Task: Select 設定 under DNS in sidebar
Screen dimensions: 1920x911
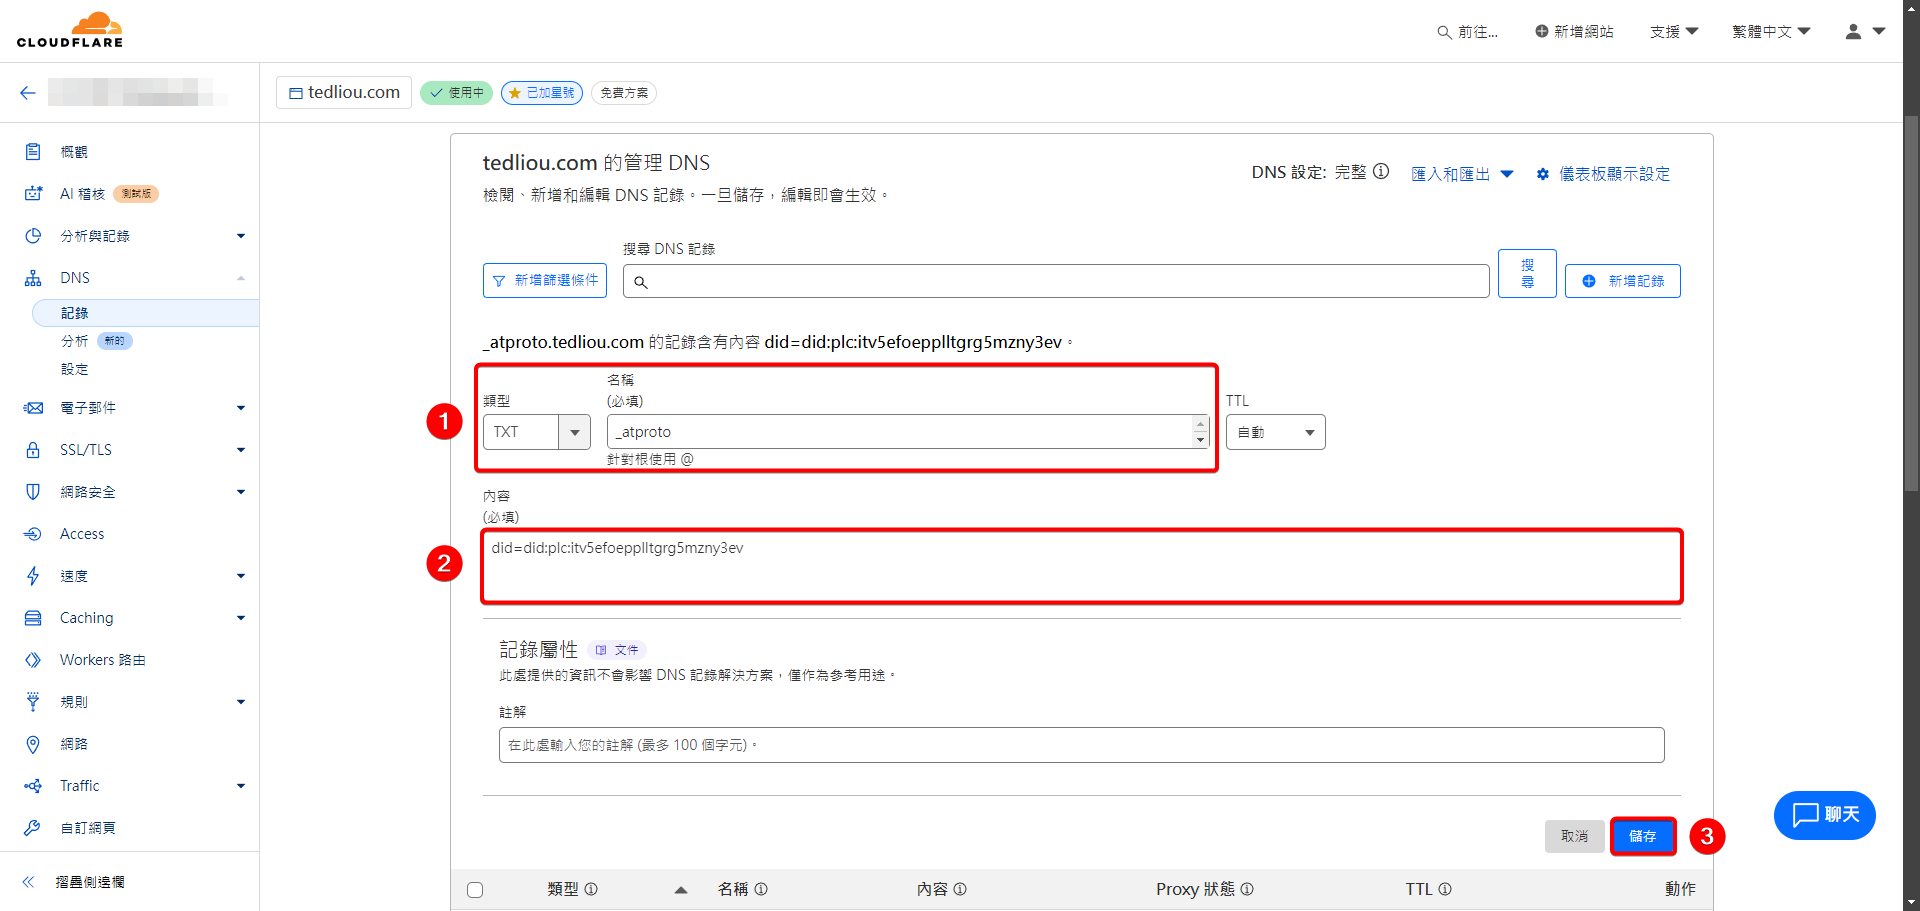Action: pos(75,369)
